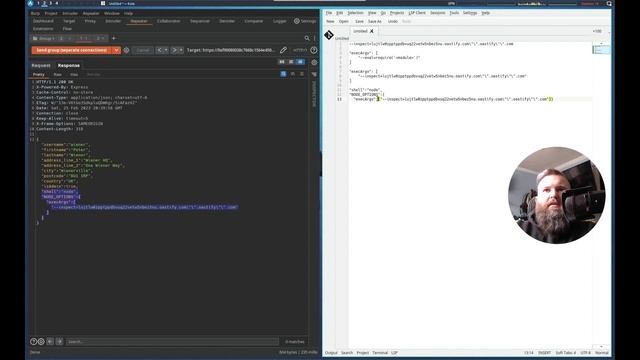Click New in Kate toolbar
640x360 pixels.
click(330, 21)
